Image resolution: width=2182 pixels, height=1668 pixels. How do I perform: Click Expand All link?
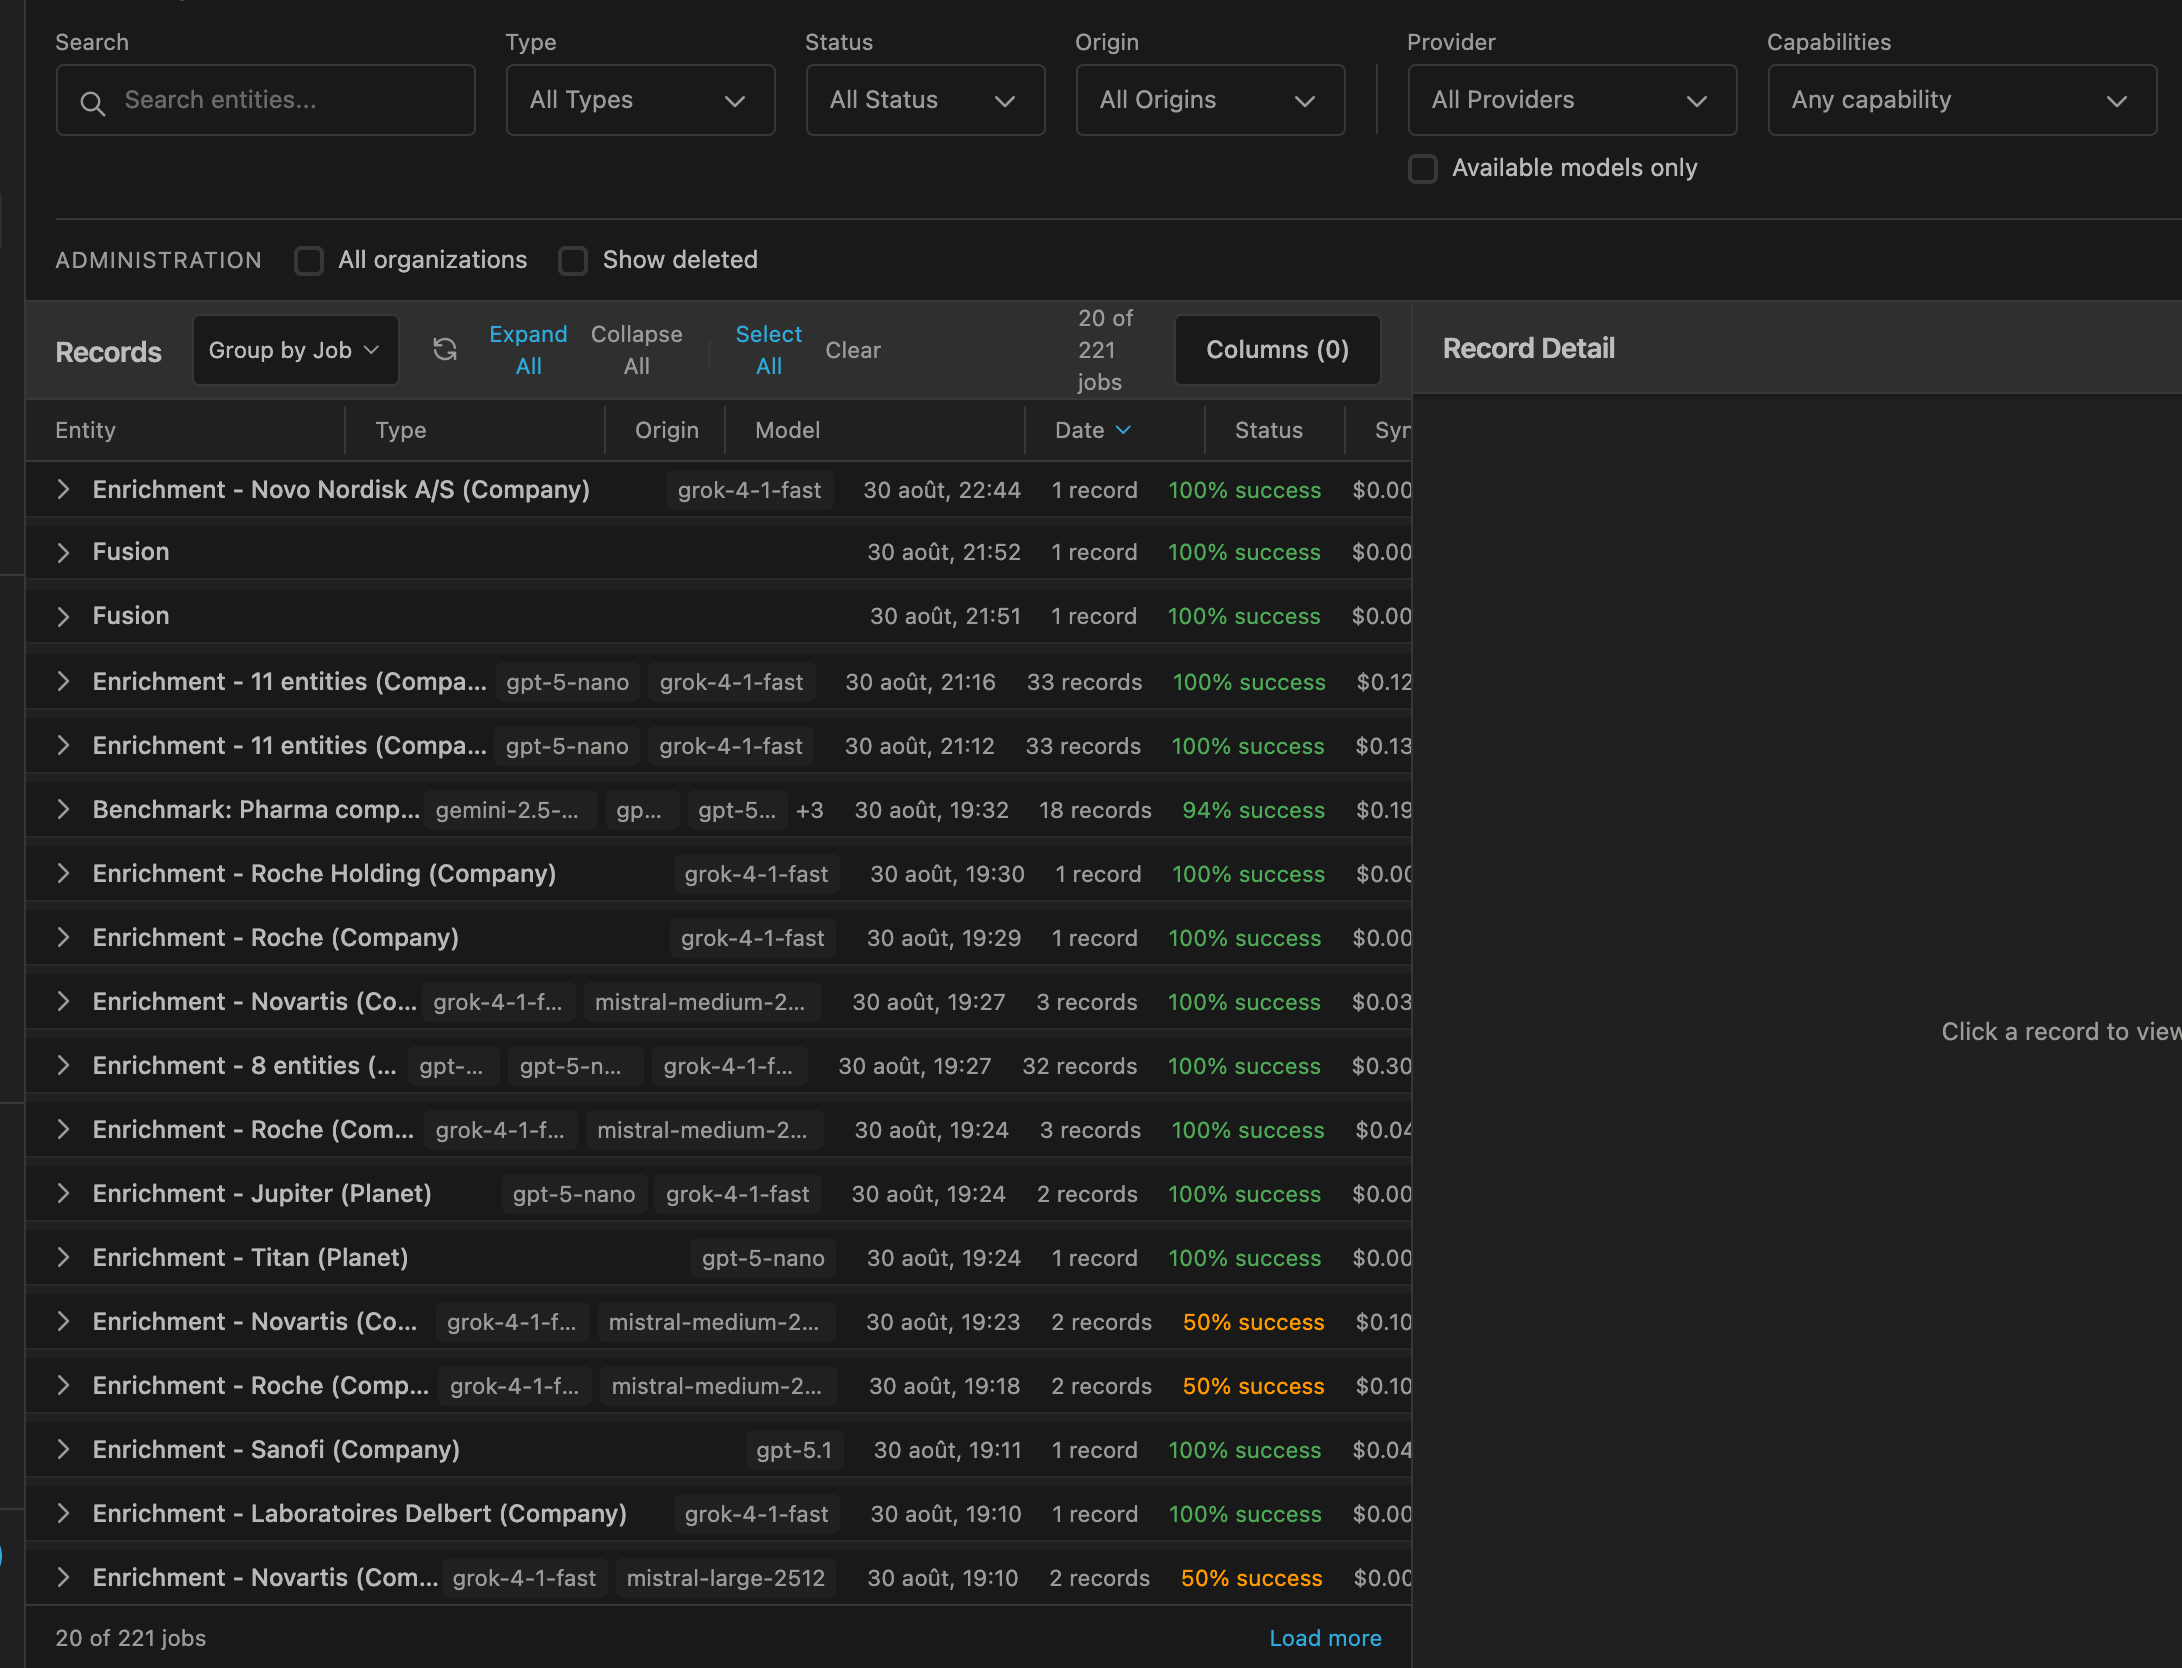tap(528, 350)
